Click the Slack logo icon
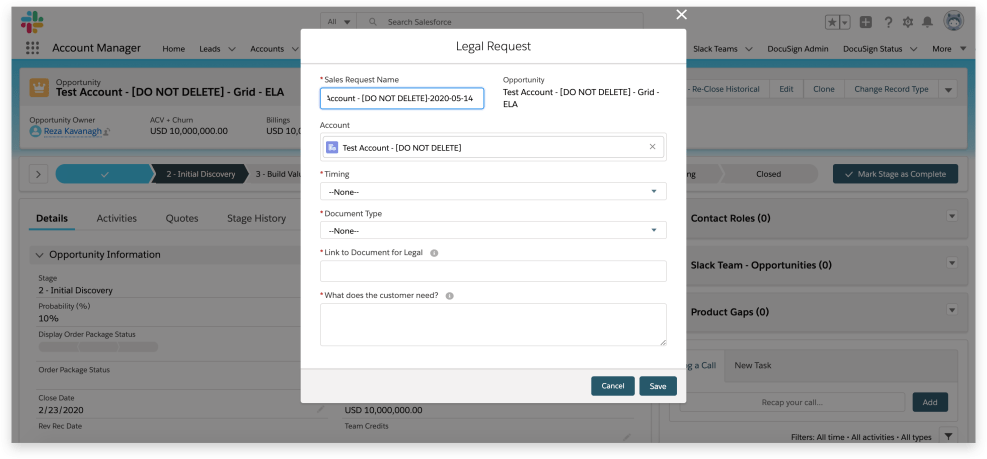Screen dimensions: 987x459 pos(32,22)
